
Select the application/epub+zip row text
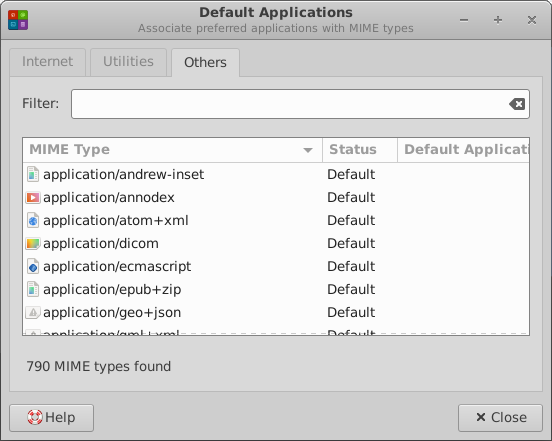pyautogui.click(x=112, y=290)
